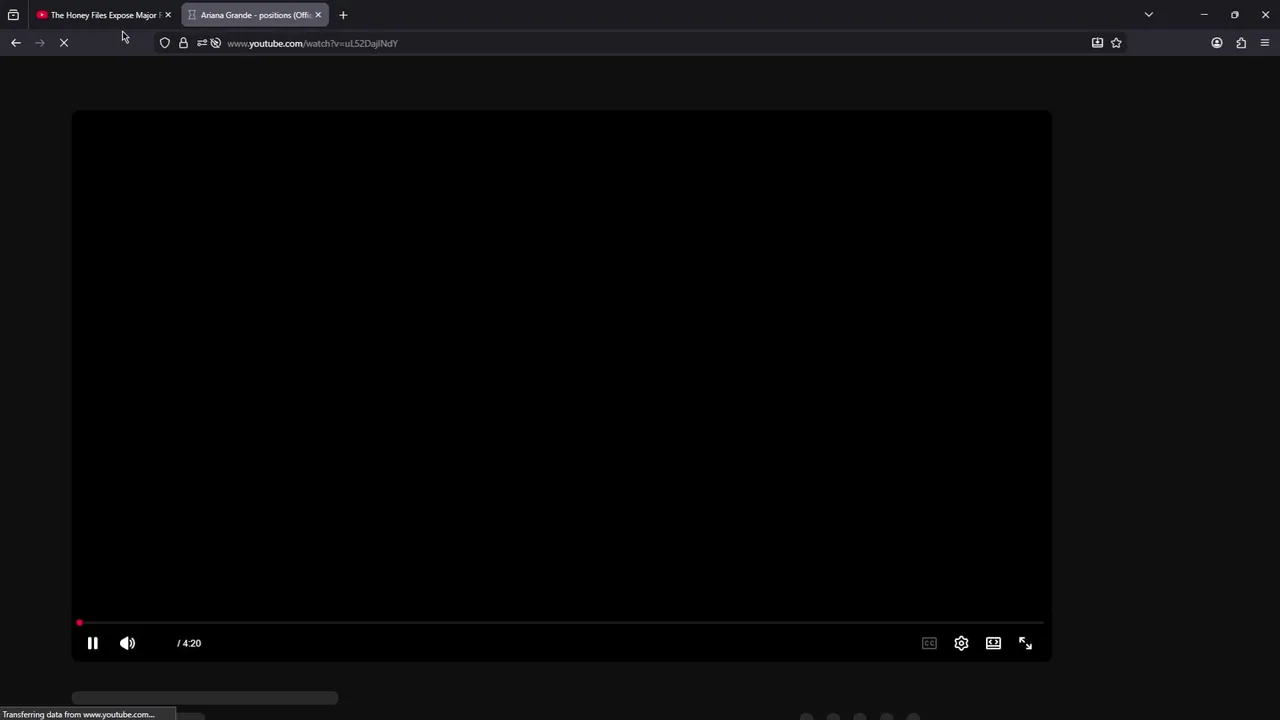Click the 4:20 duration text
The image size is (1280, 720).
click(190, 643)
